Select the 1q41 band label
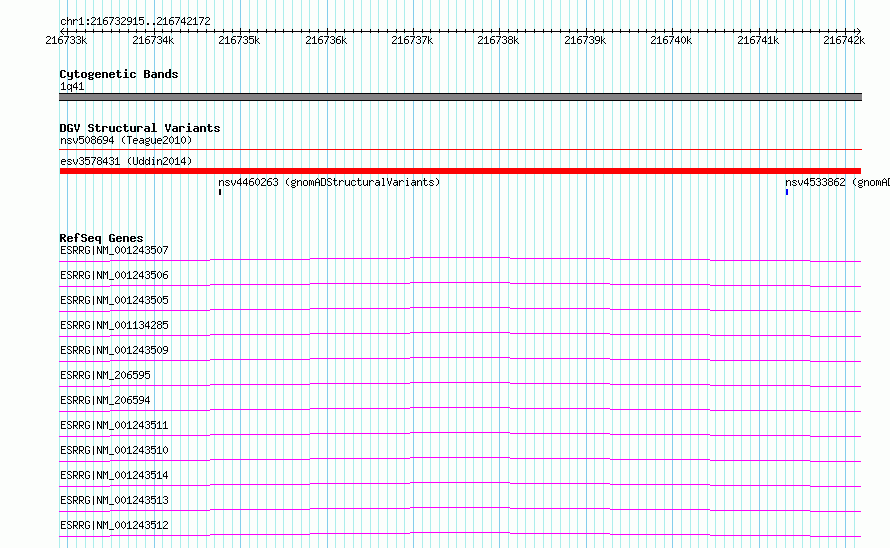 [72, 86]
